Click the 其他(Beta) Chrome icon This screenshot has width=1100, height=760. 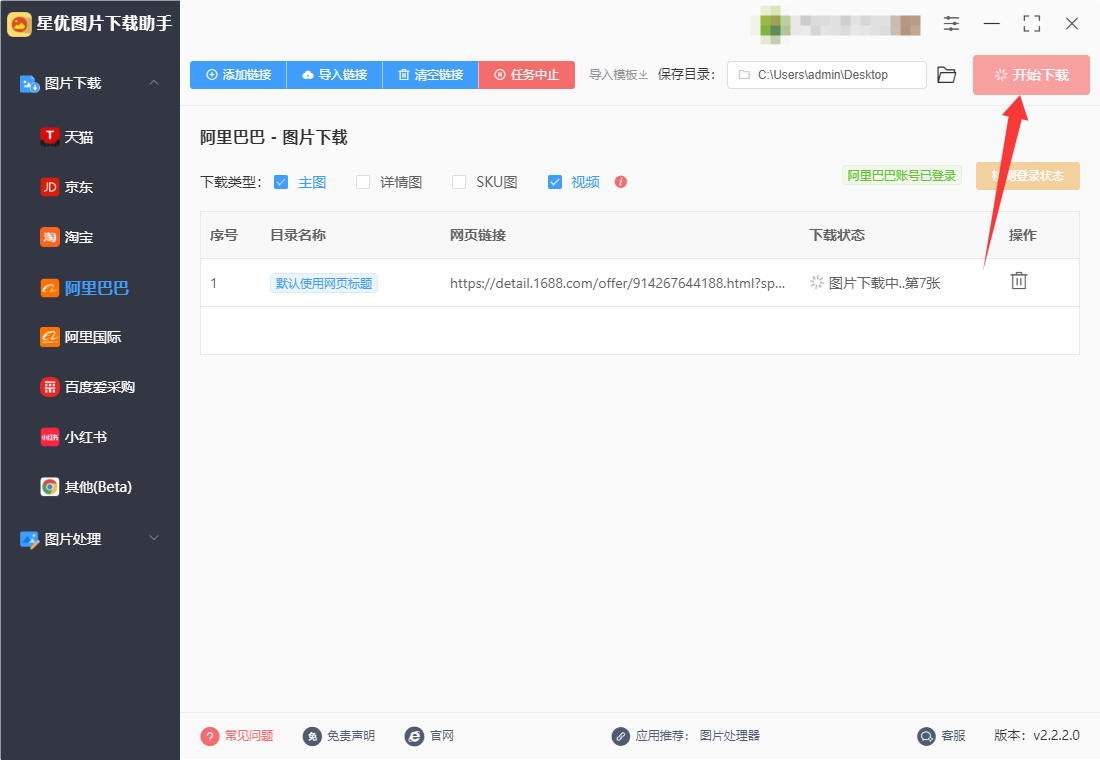[x=49, y=486]
